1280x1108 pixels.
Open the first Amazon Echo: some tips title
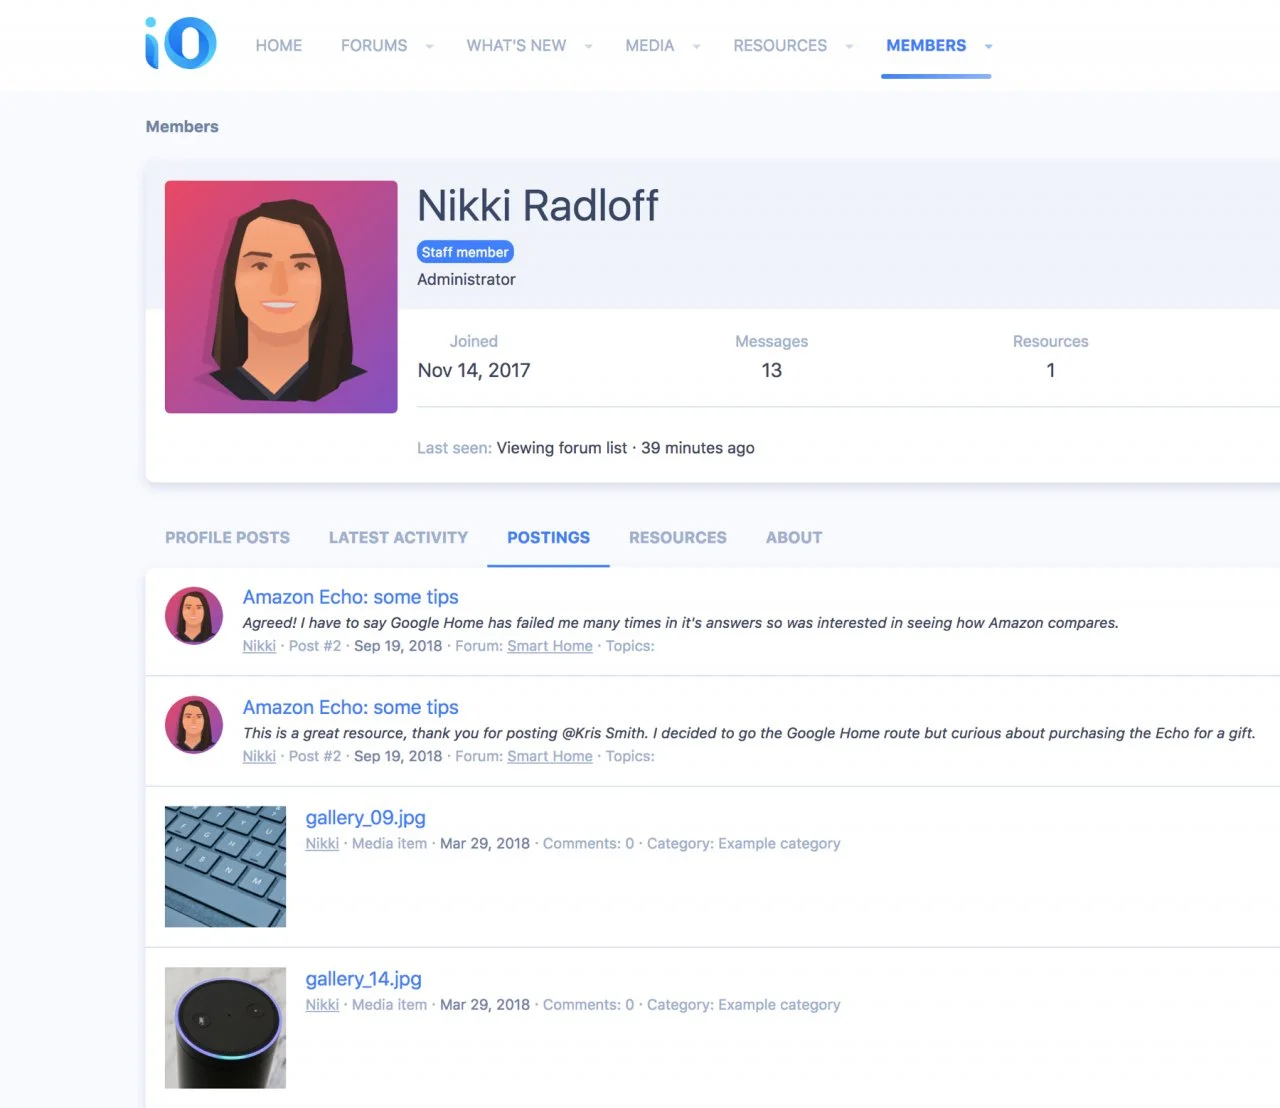(350, 597)
